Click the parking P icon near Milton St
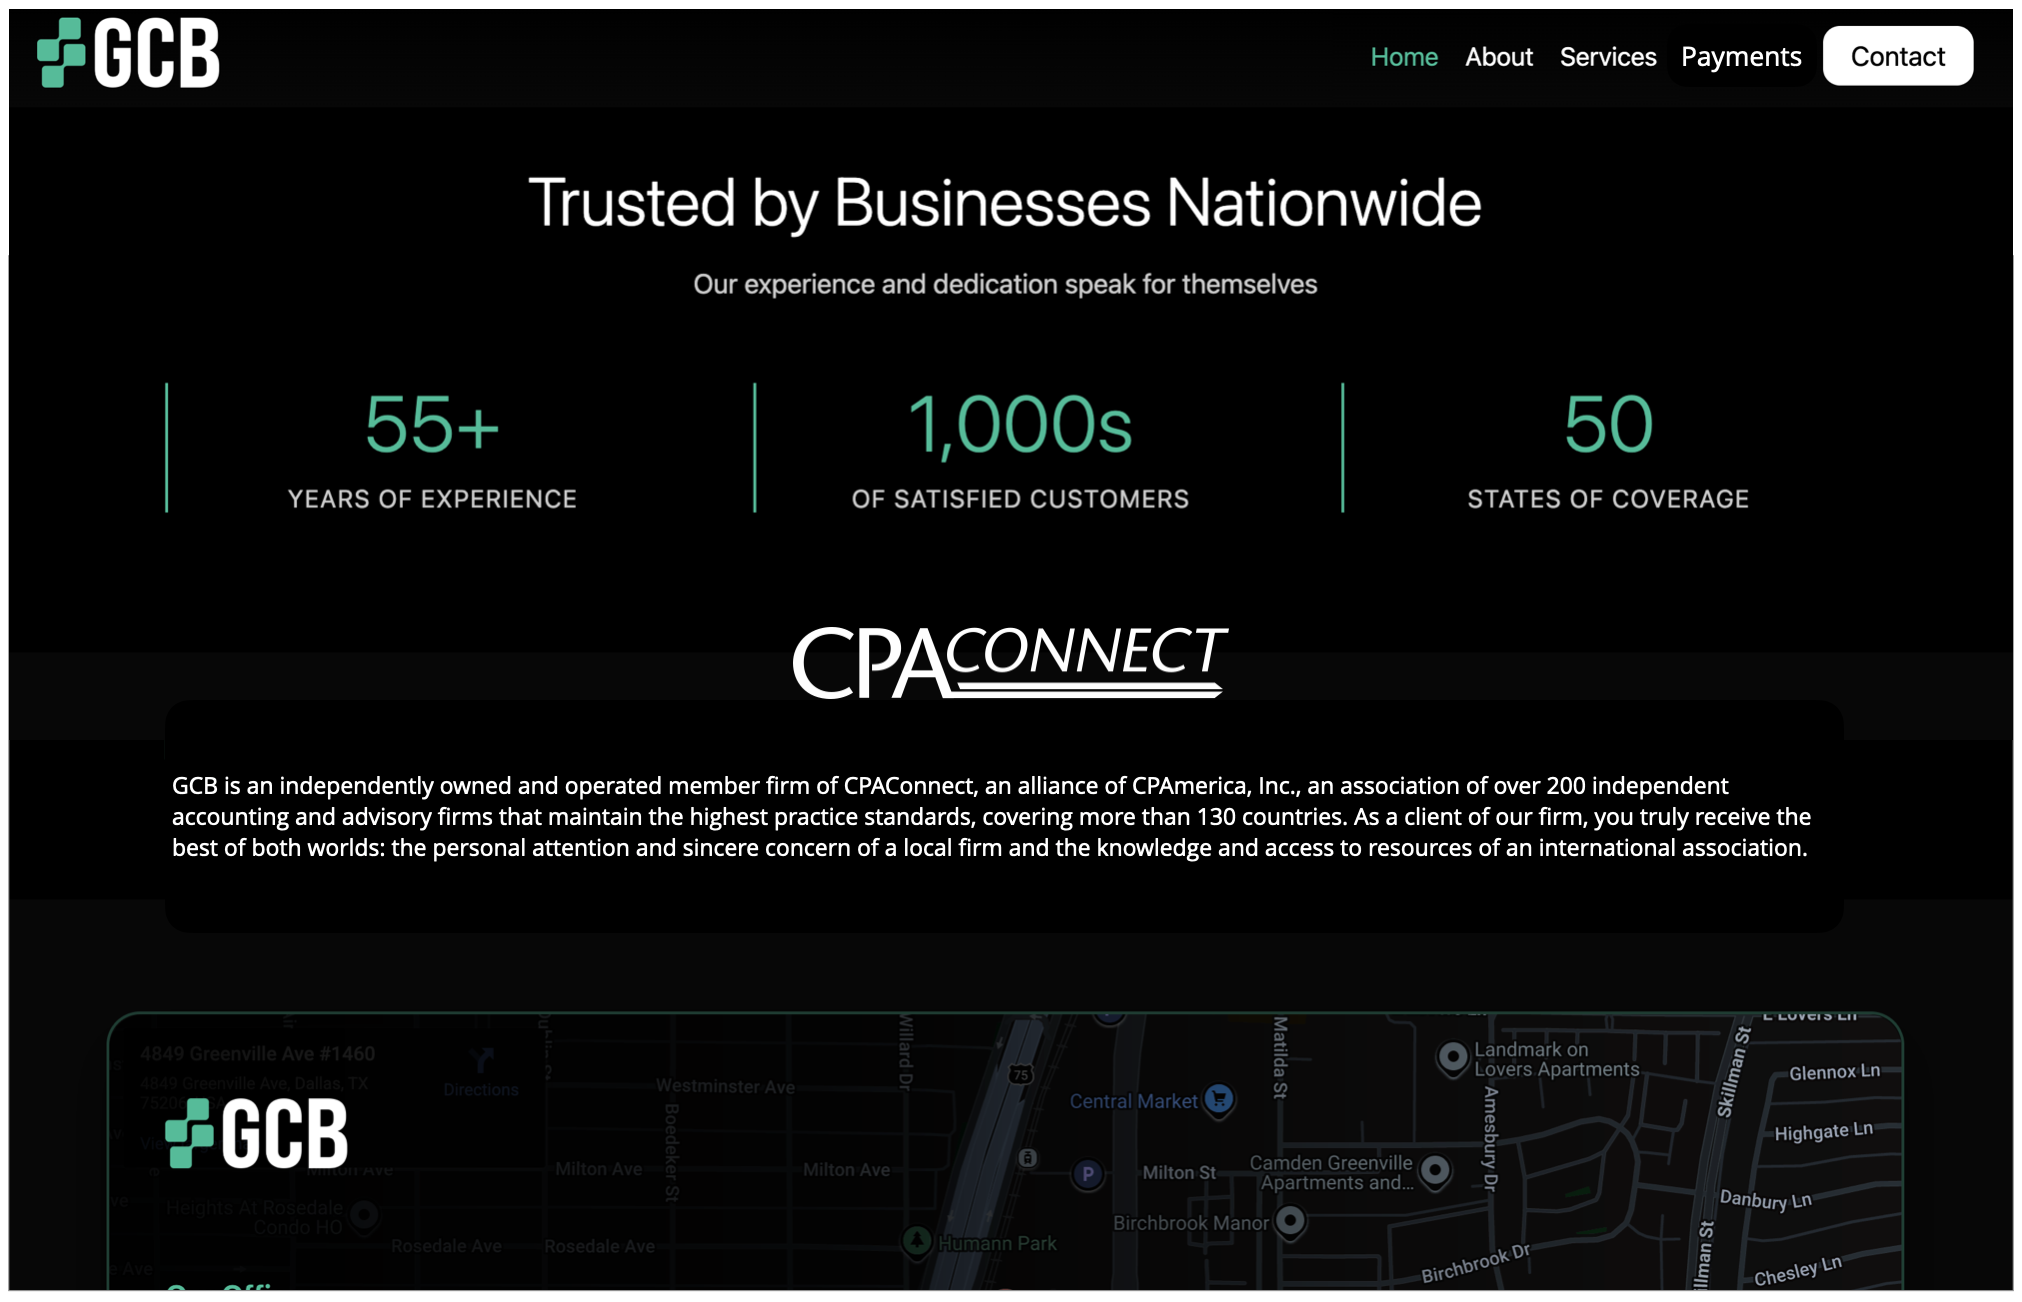2022x1302 pixels. (1088, 1173)
